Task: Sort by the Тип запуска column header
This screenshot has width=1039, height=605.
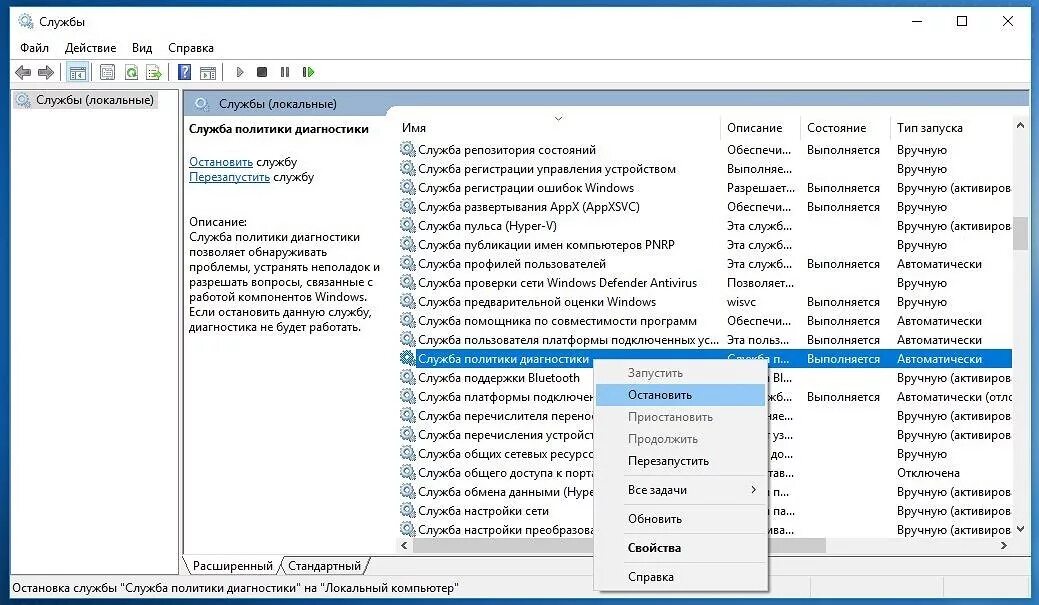Action: point(952,128)
